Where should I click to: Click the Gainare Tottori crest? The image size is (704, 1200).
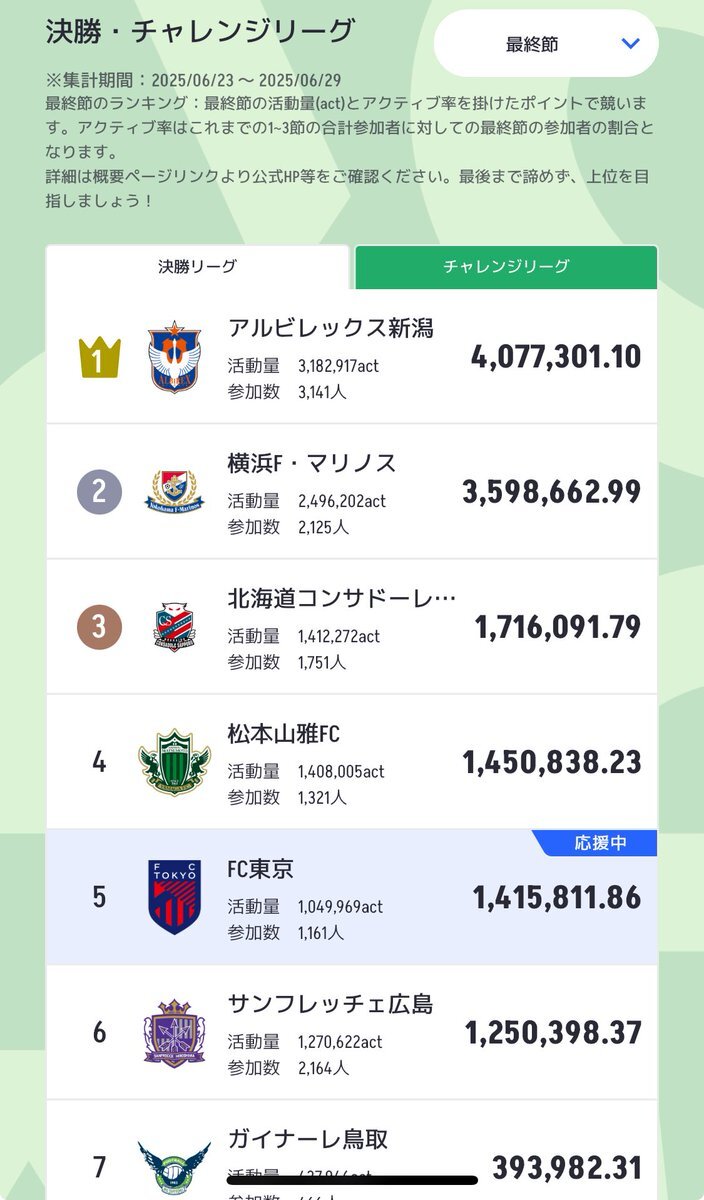[174, 1167]
